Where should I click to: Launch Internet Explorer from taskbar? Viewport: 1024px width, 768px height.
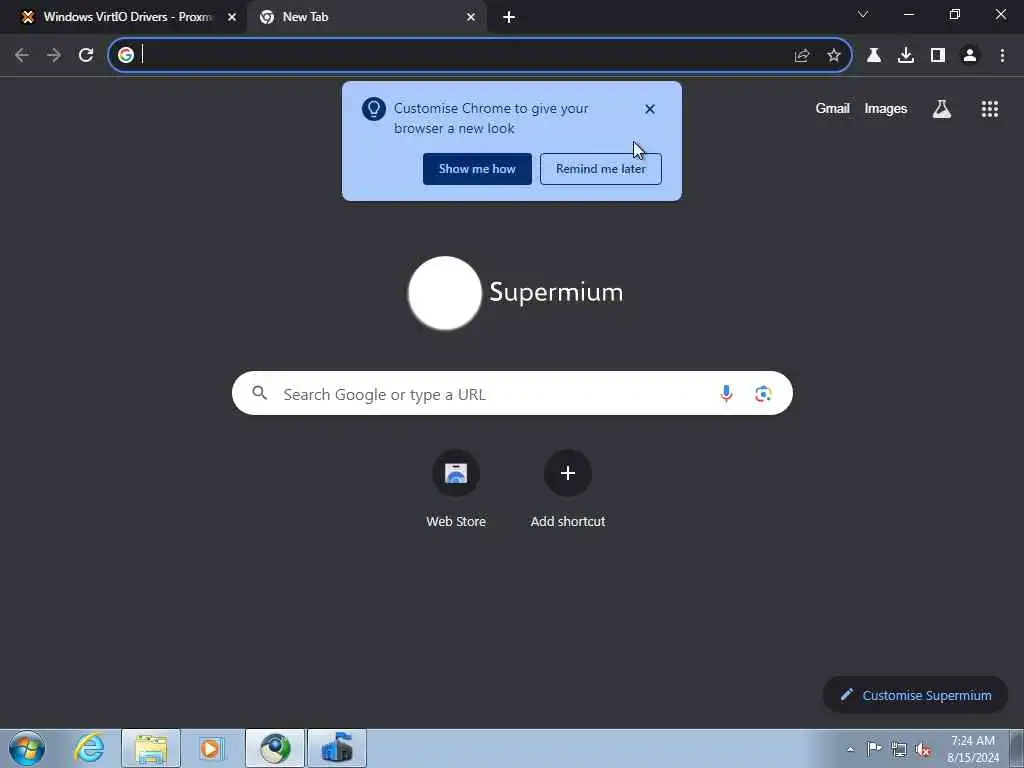click(x=89, y=748)
